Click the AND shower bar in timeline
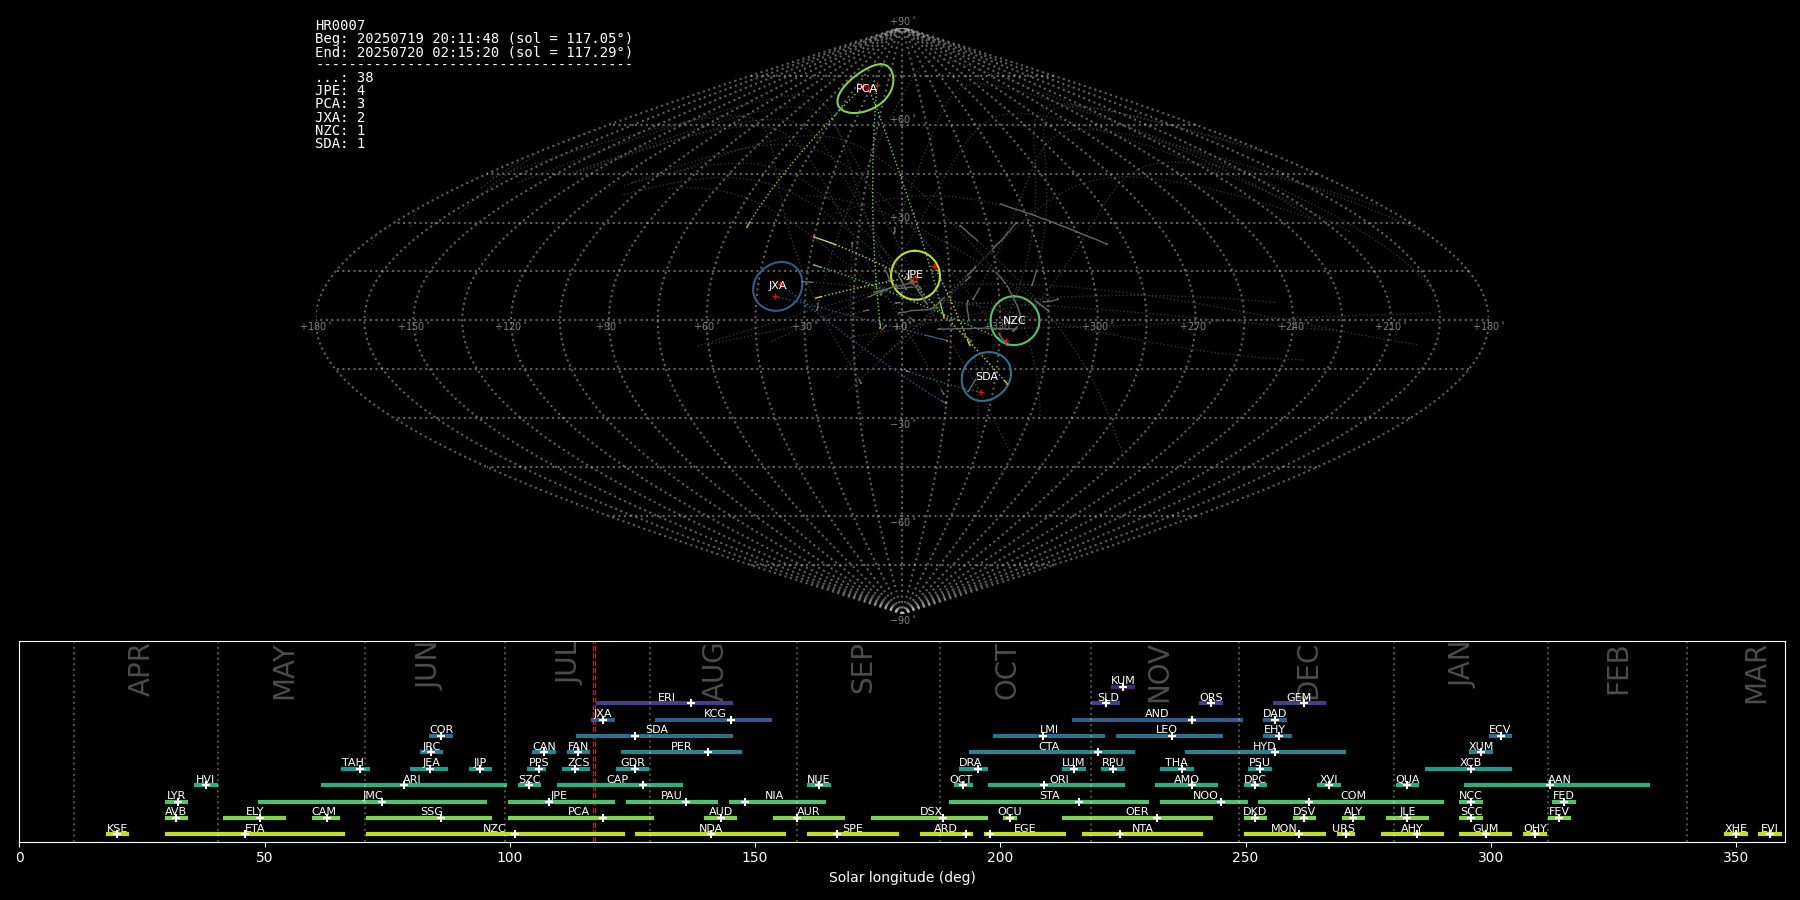This screenshot has width=1800, height=900. (1157, 720)
